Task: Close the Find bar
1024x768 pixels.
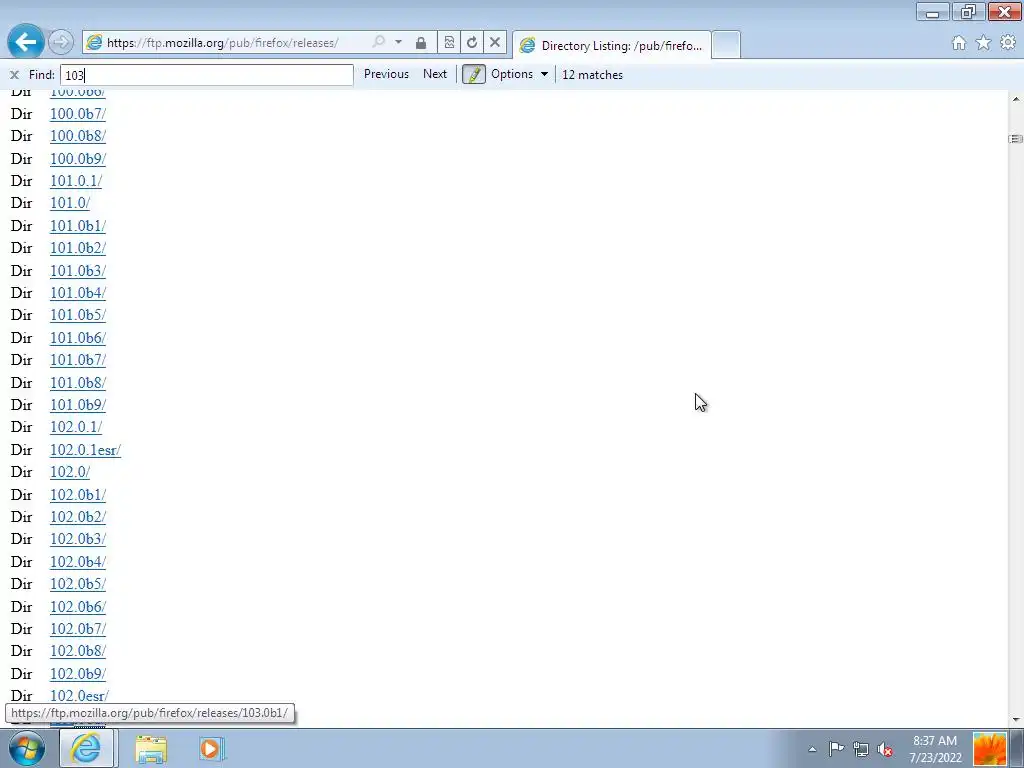Action: [14, 75]
